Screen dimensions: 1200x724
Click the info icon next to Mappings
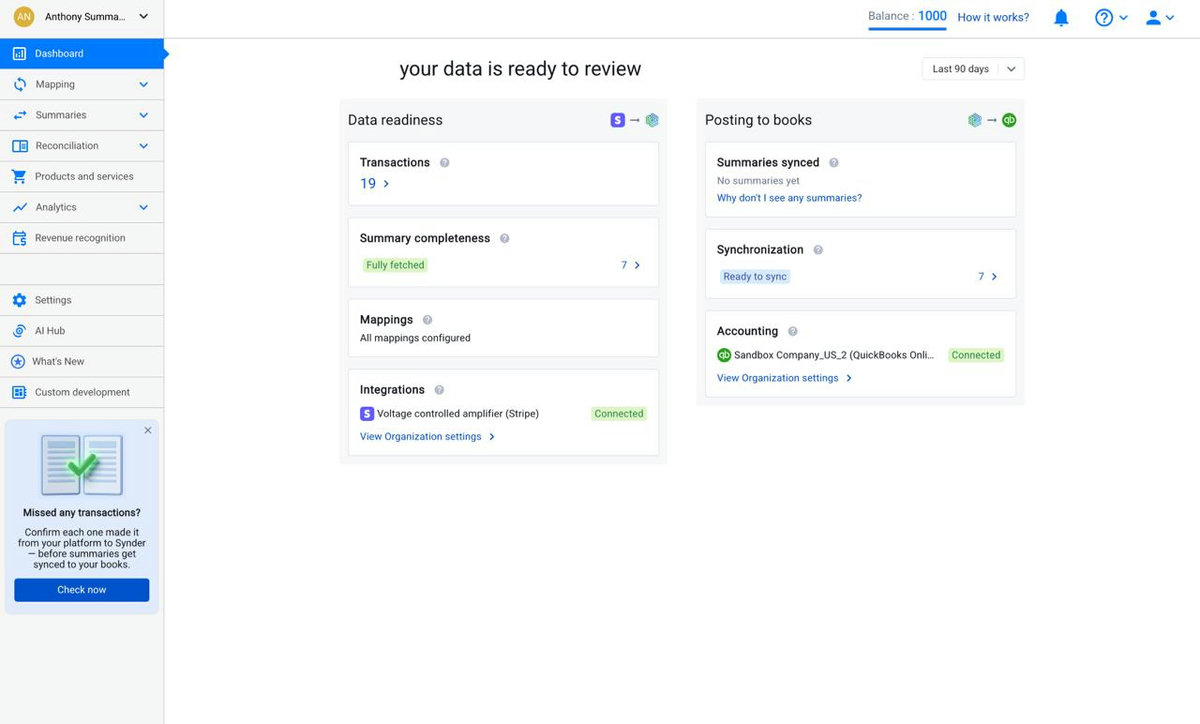[x=427, y=320]
